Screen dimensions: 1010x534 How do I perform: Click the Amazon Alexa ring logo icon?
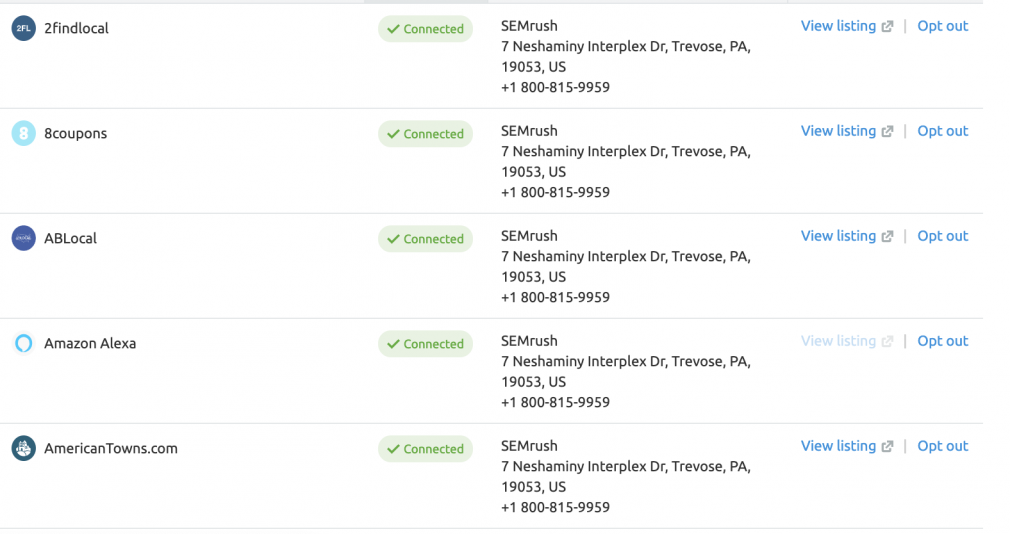tap(23, 343)
